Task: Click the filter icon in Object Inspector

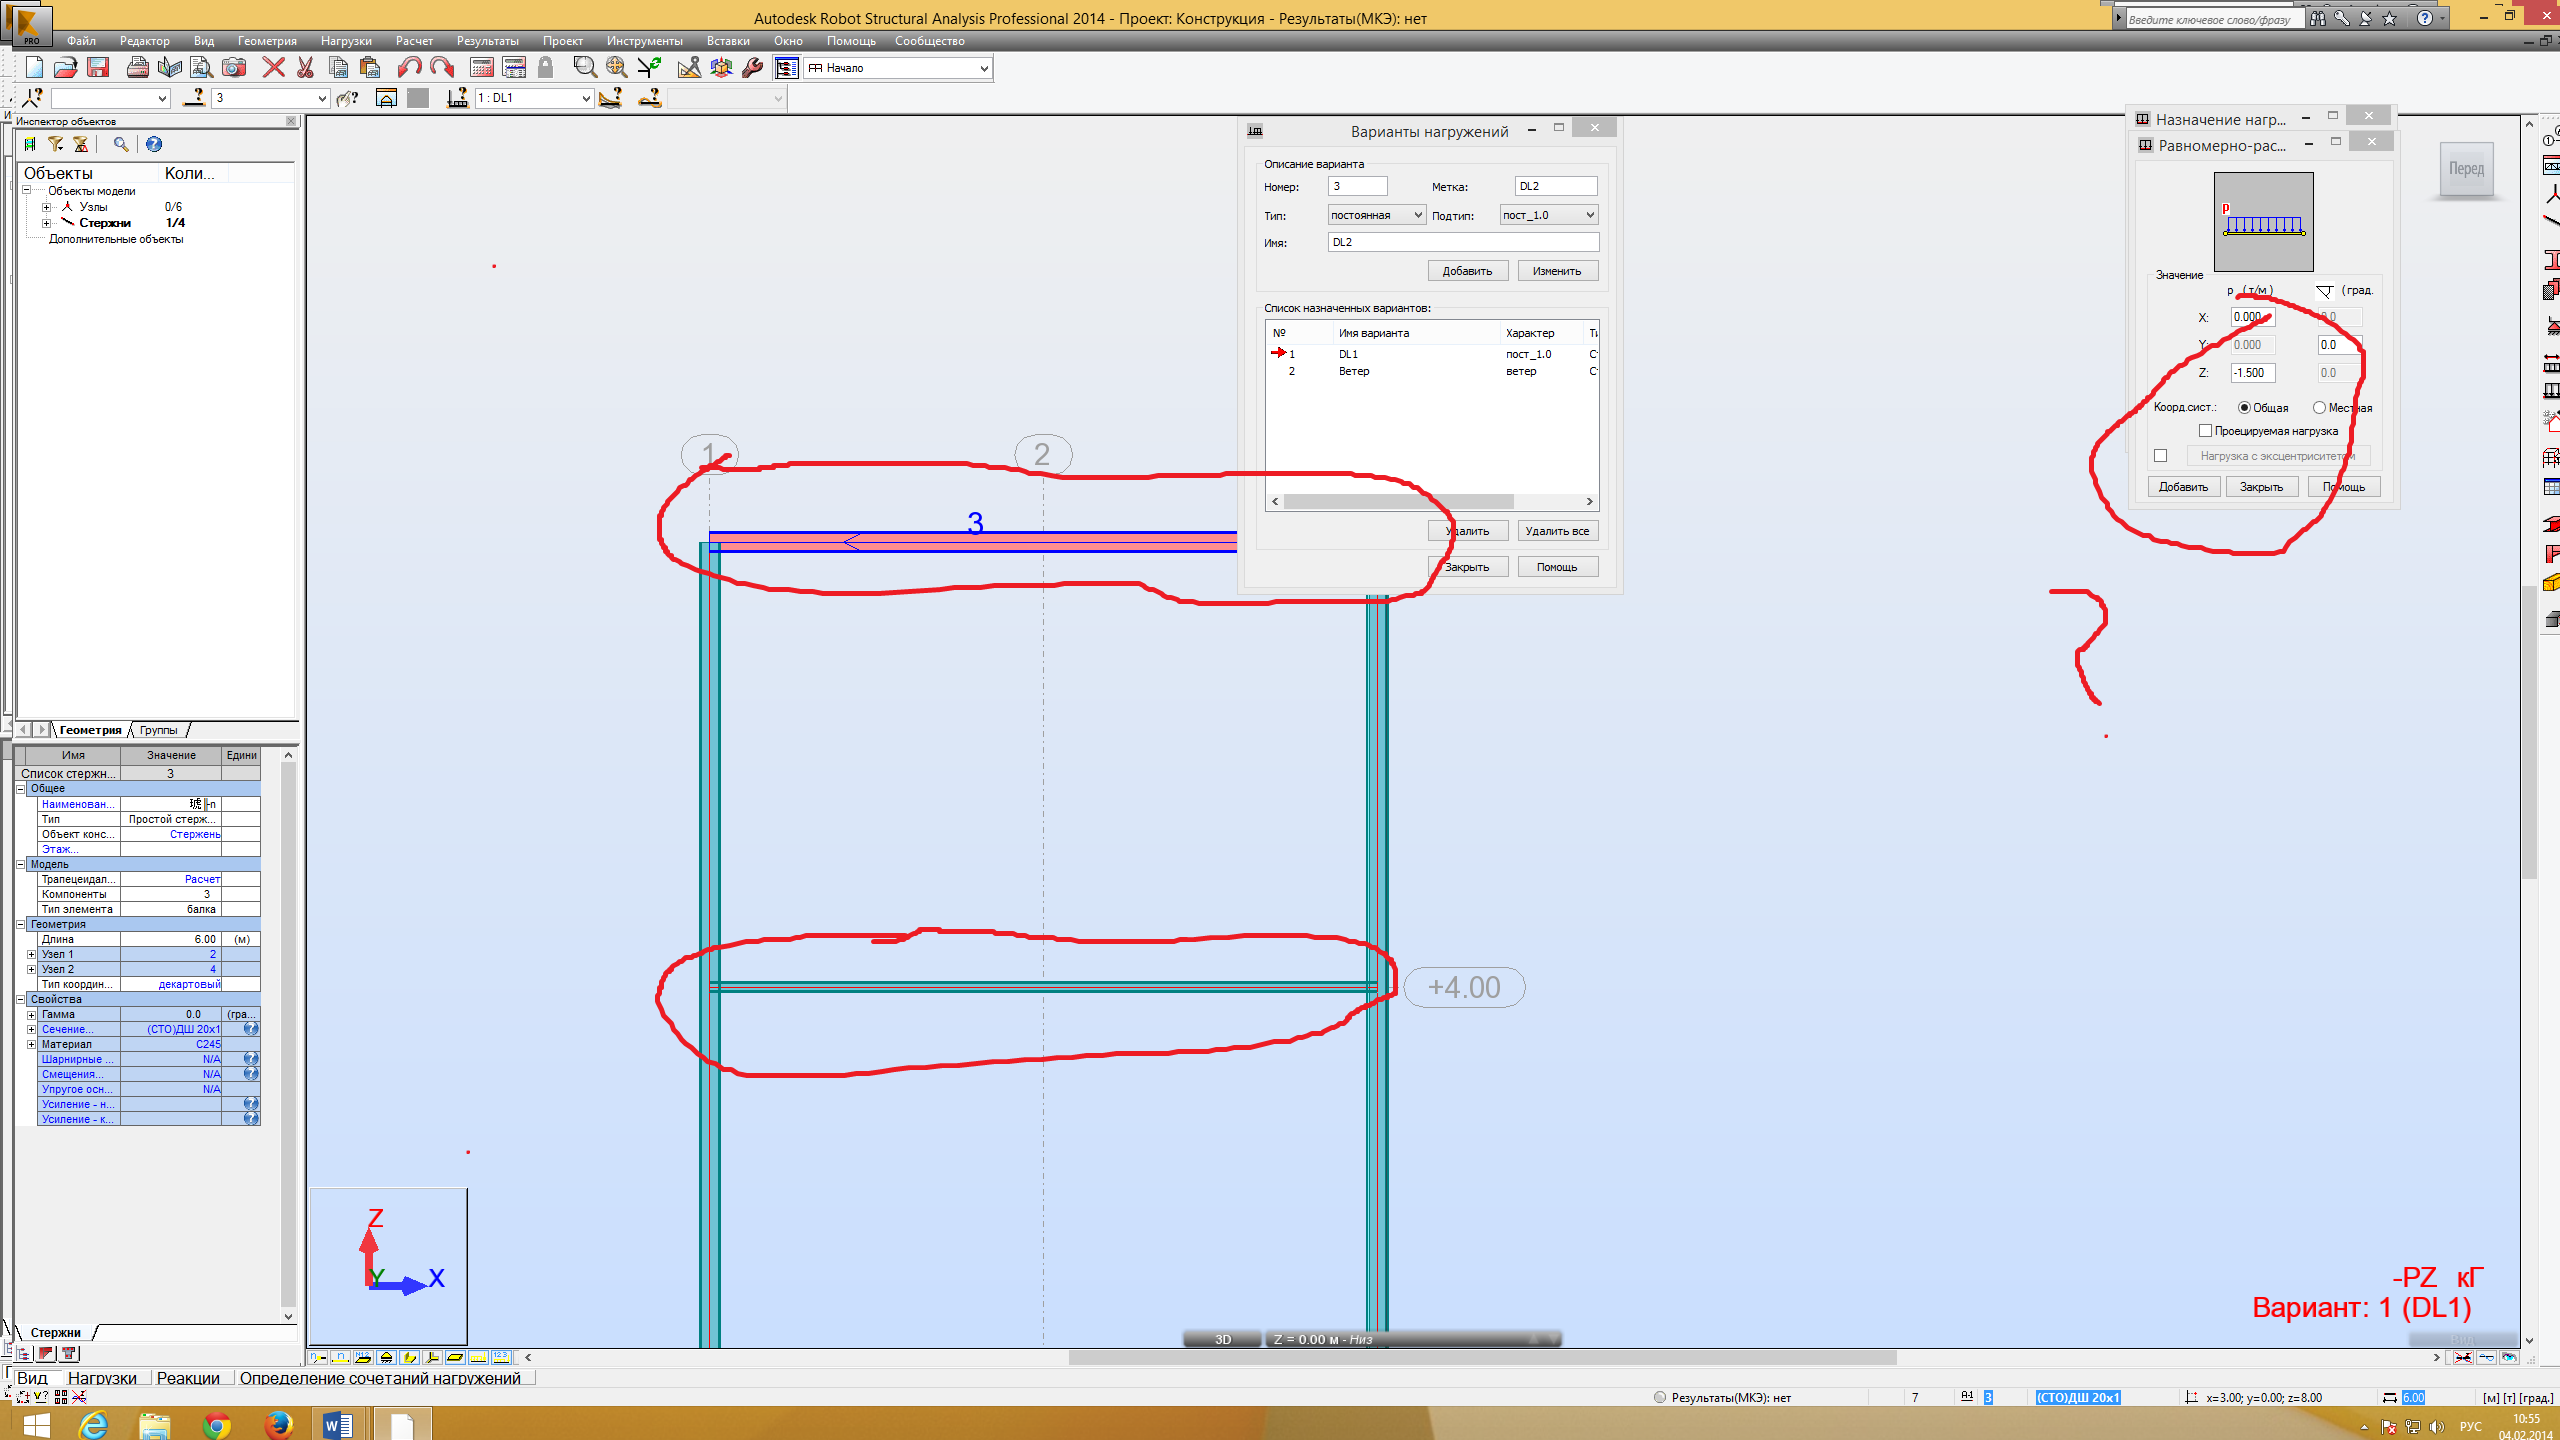Action: (56, 144)
